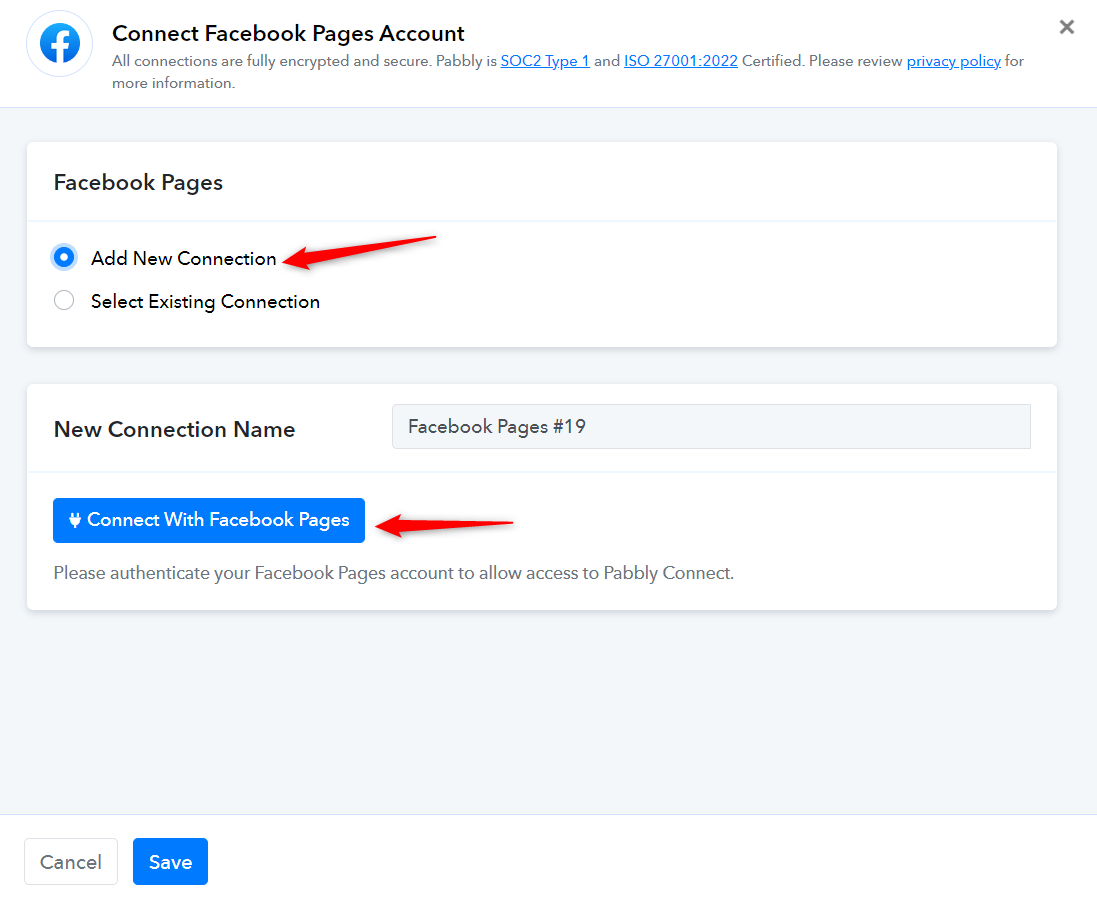Click the plug icon on Connect button

[x=75, y=520]
